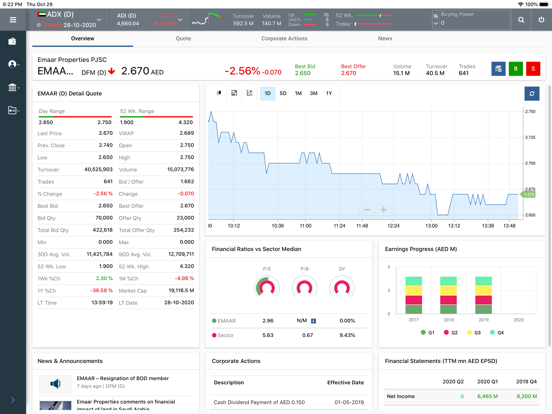Viewport: 552px width, 414px height.
Task: Click the 2020 Q2 column header
Action: tap(453, 381)
